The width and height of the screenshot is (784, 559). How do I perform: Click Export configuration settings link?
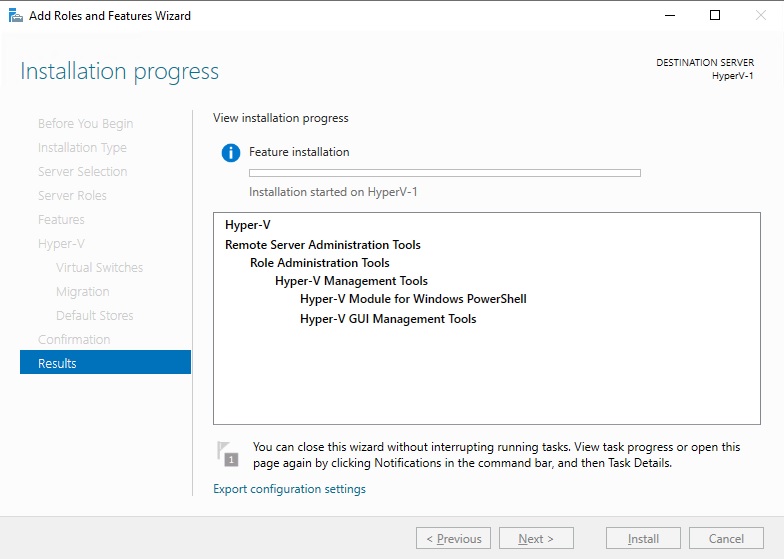click(x=289, y=488)
